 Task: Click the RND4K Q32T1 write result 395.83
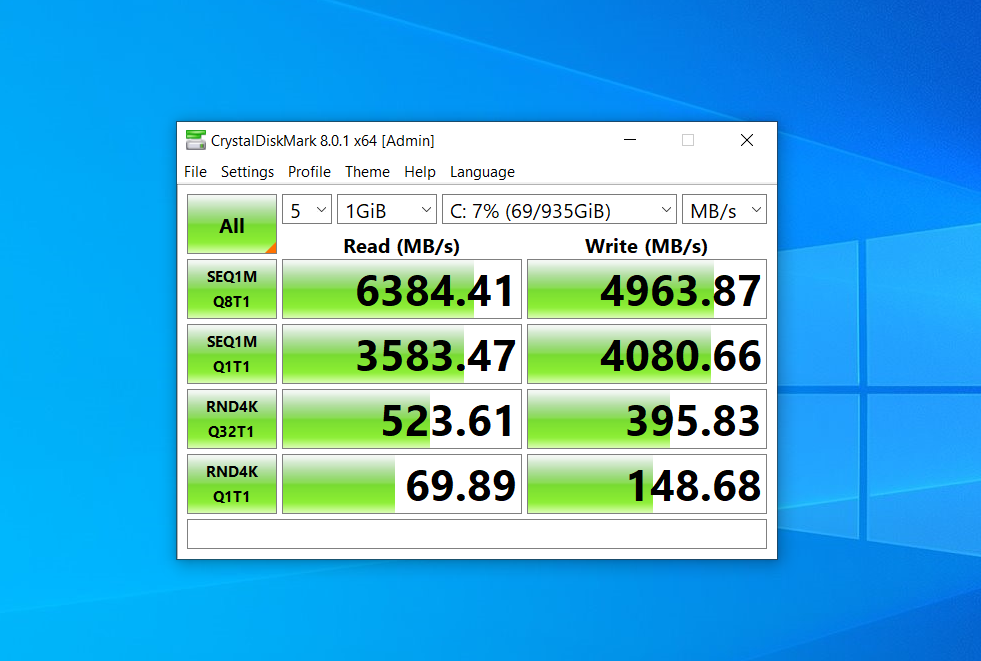(x=647, y=419)
